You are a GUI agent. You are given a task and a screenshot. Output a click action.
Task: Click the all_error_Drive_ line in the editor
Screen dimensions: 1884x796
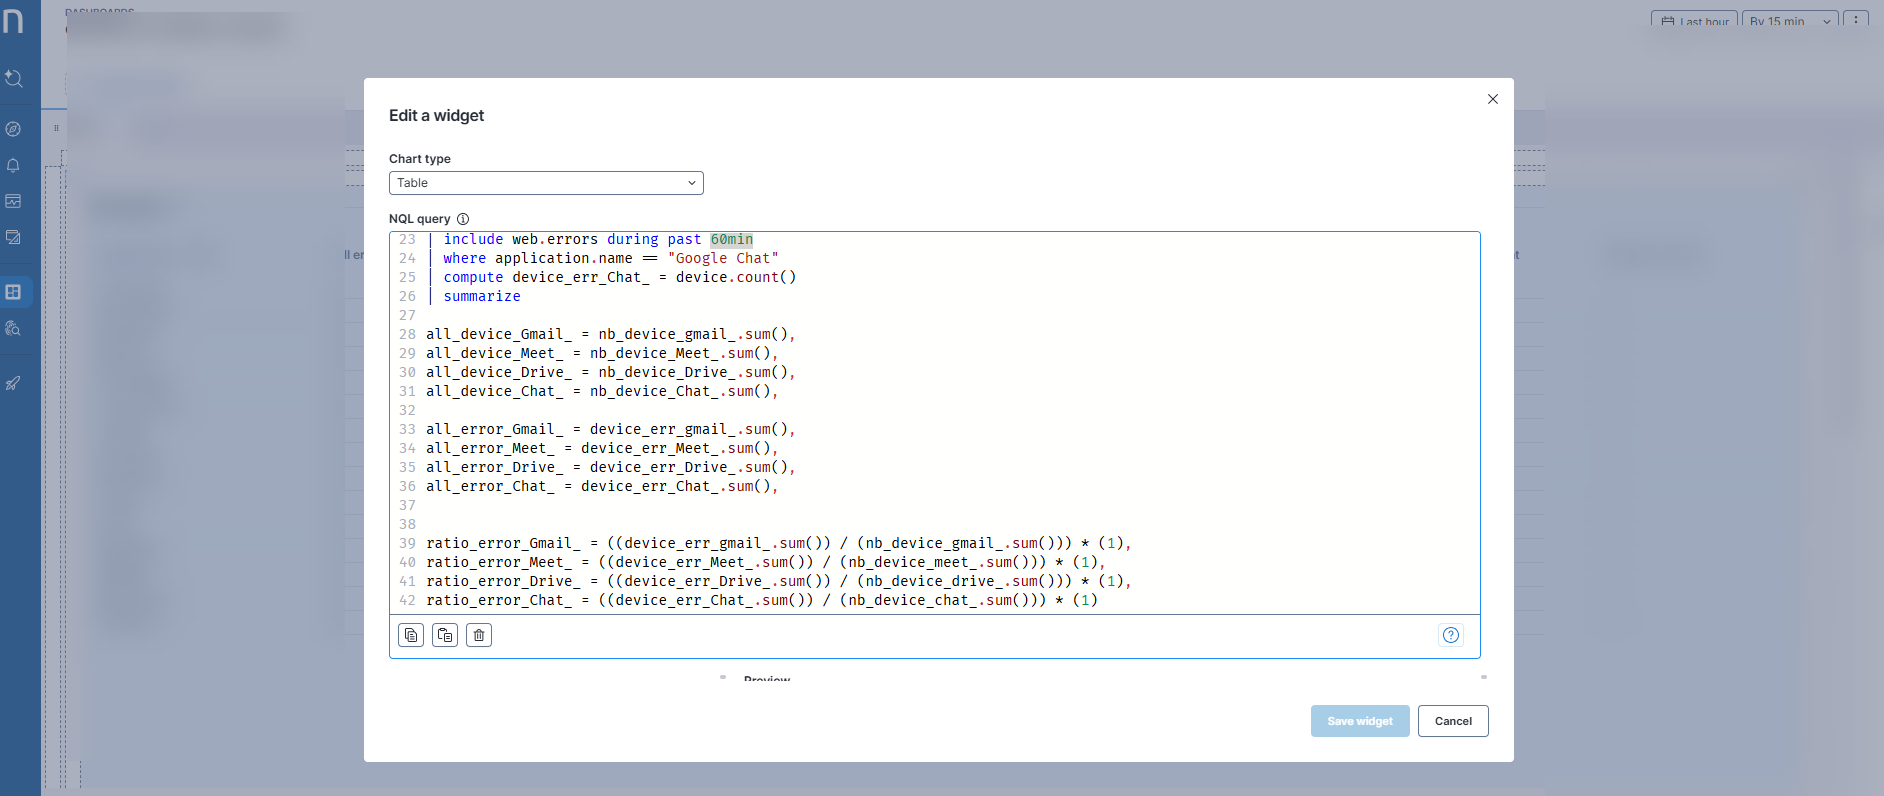pyautogui.click(x=610, y=467)
